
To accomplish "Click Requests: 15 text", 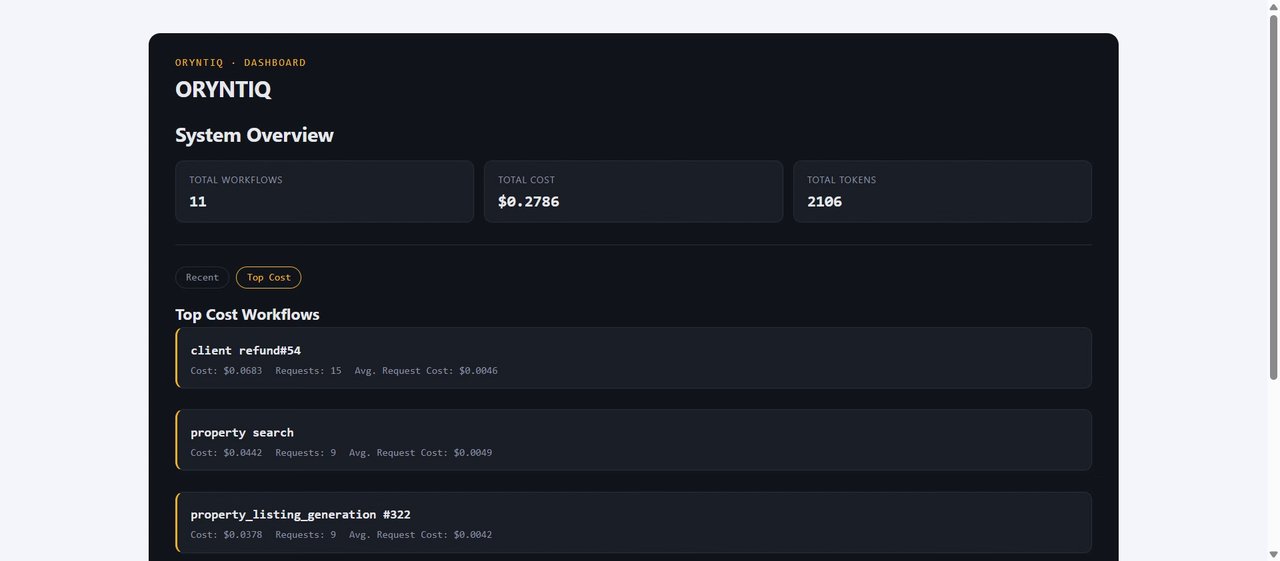I will pyautogui.click(x=309, y=371).
